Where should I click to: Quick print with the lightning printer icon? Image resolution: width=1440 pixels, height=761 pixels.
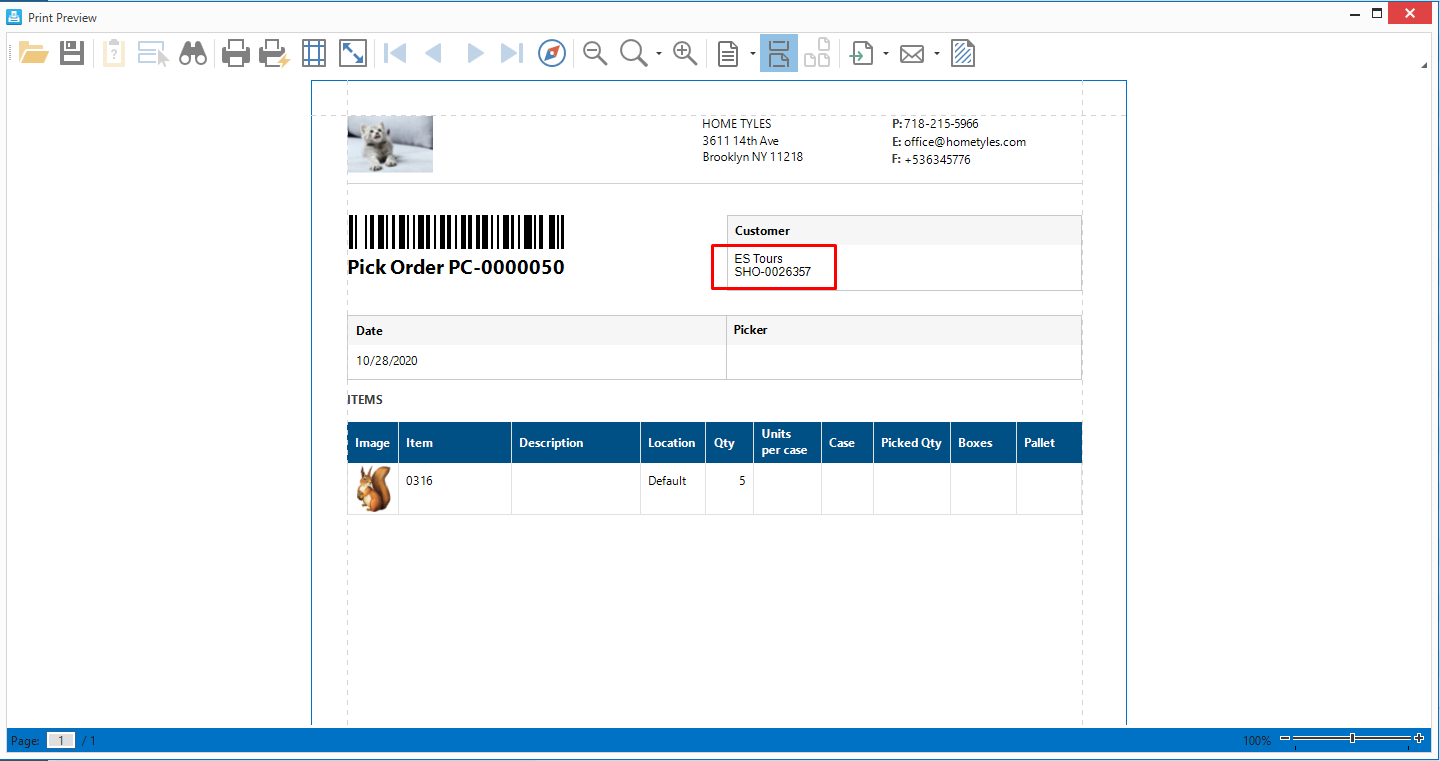274,53
